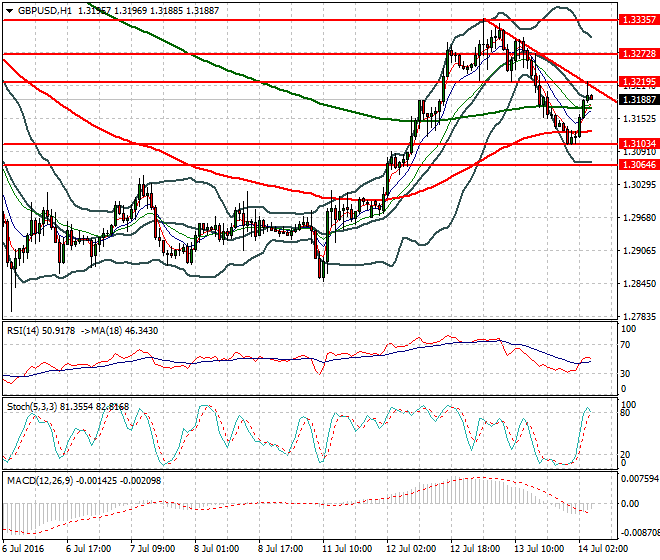Image resolution: width=660 pixels, height=560 pixels.
Task: Click the 1.29680 price axis value
Action: point(639,218)
